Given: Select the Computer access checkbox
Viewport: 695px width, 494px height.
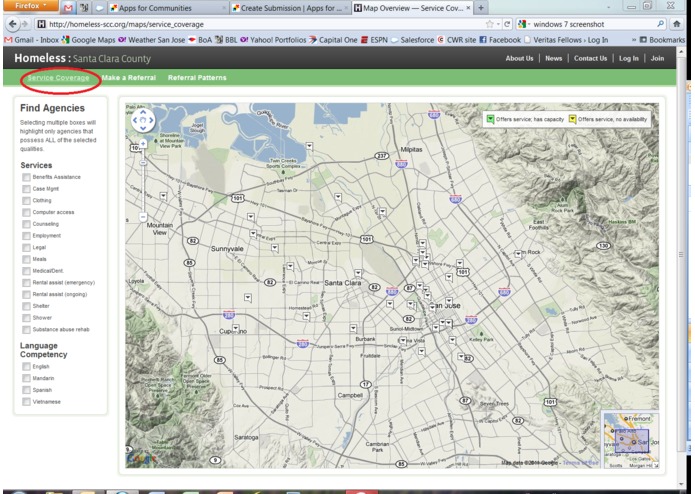Looking at the screenshot, I should pos(26,212).
